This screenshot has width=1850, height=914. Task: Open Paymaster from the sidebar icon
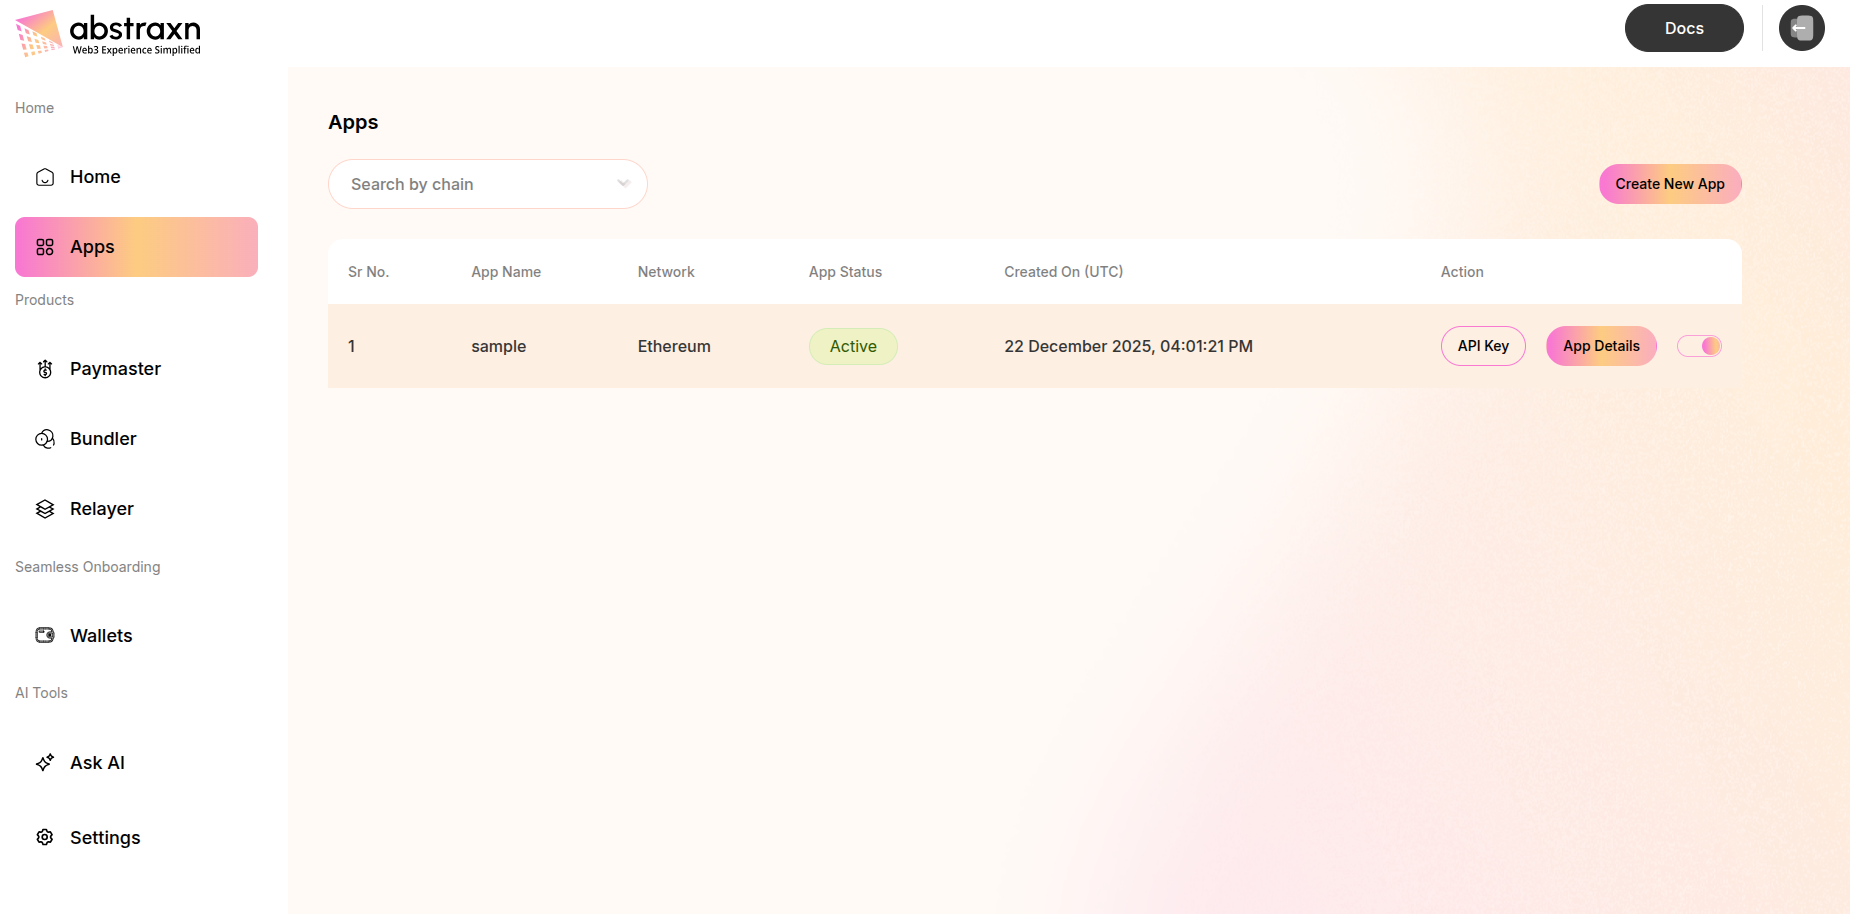[44, 368]
